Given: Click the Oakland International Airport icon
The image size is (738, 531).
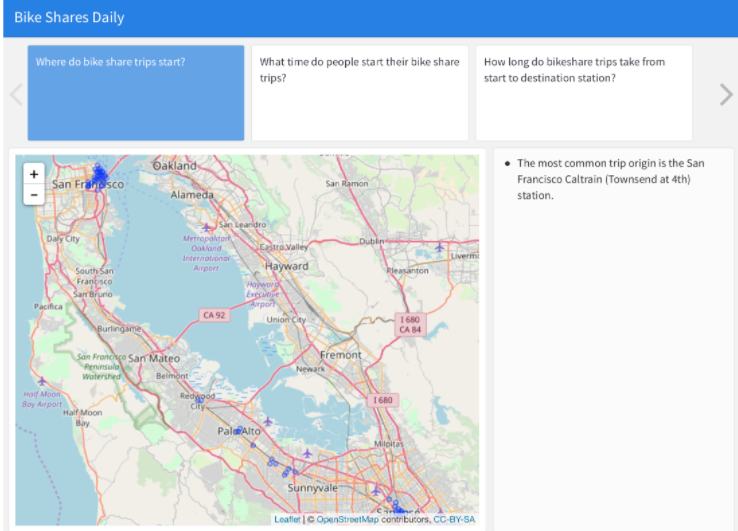Looking at the screenshot, I should pos(206,227).
